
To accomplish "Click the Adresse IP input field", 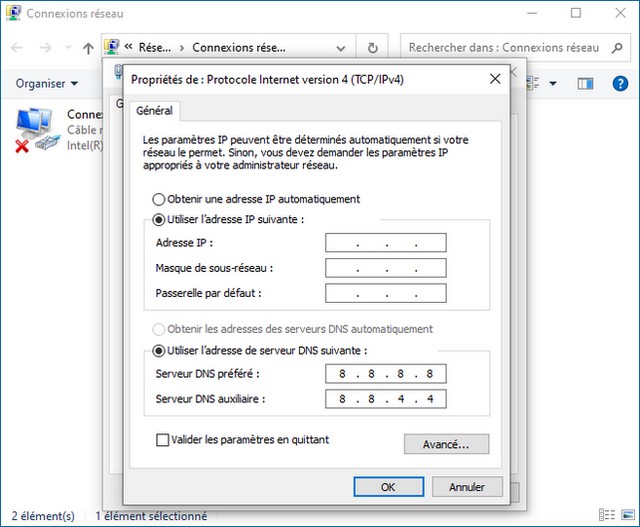I will 386,243.
